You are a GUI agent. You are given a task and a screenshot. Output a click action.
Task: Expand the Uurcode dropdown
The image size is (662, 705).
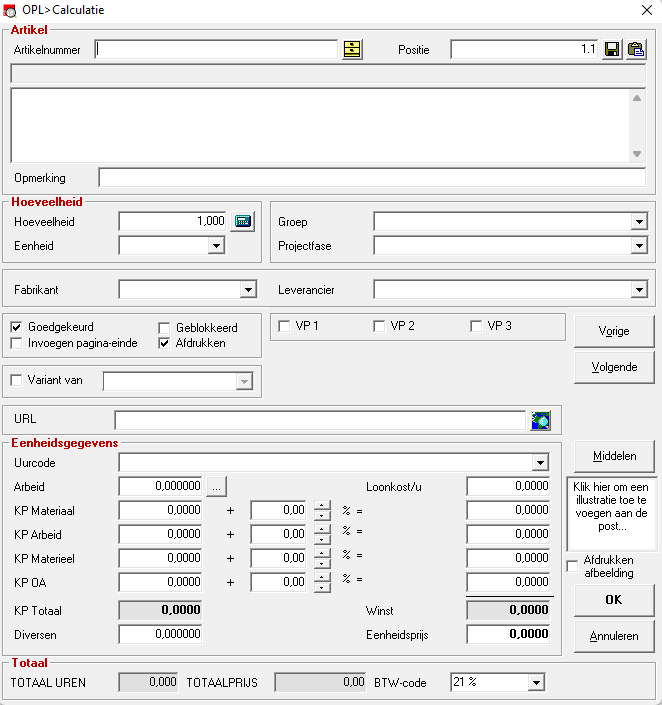point(540,463)
